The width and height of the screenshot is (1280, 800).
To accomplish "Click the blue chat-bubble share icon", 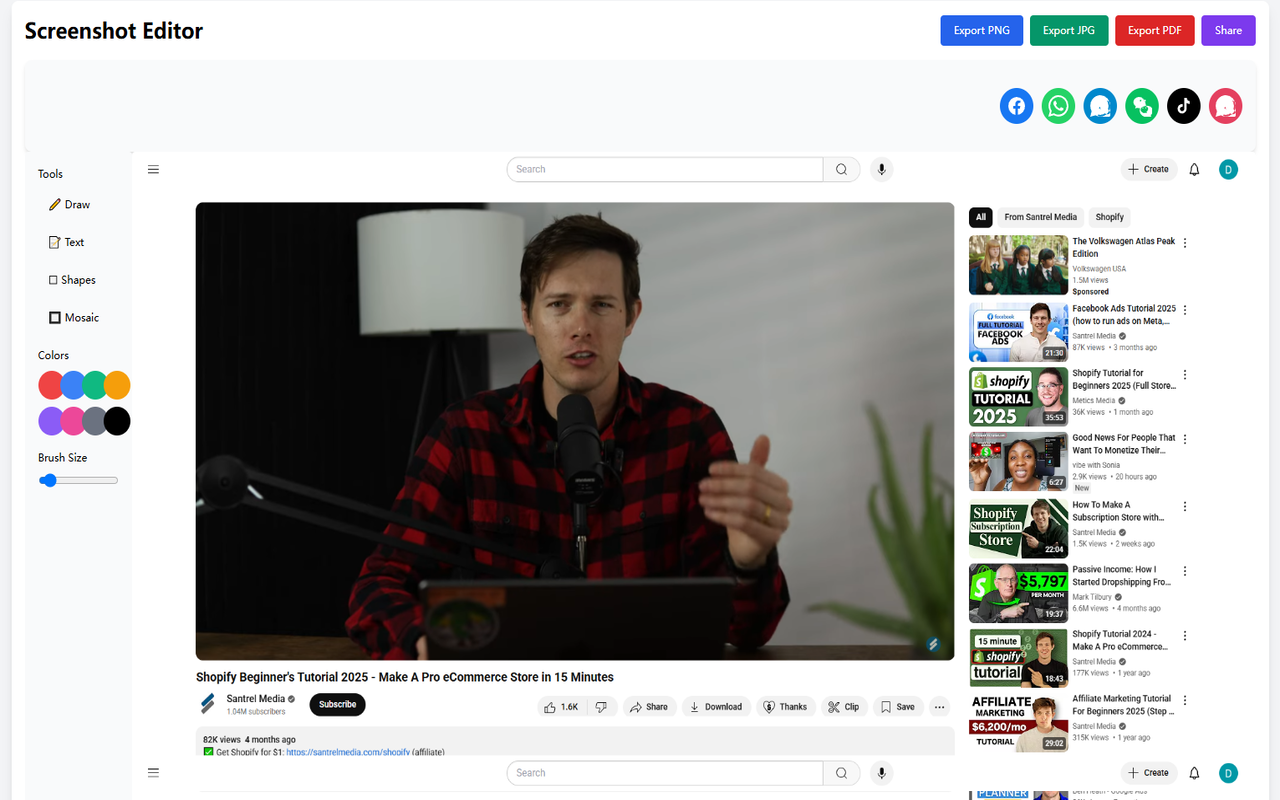I will point(1100,106).
